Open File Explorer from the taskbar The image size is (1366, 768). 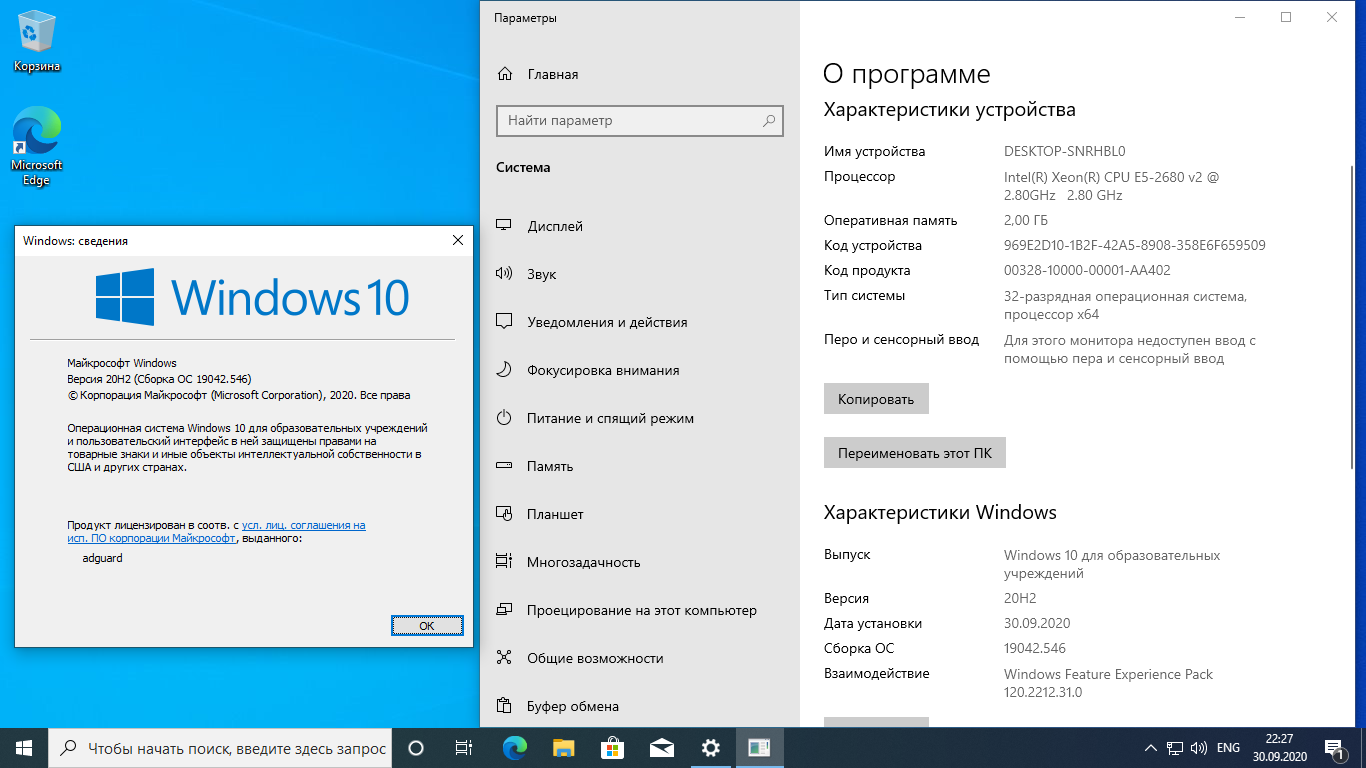[563, 748]
